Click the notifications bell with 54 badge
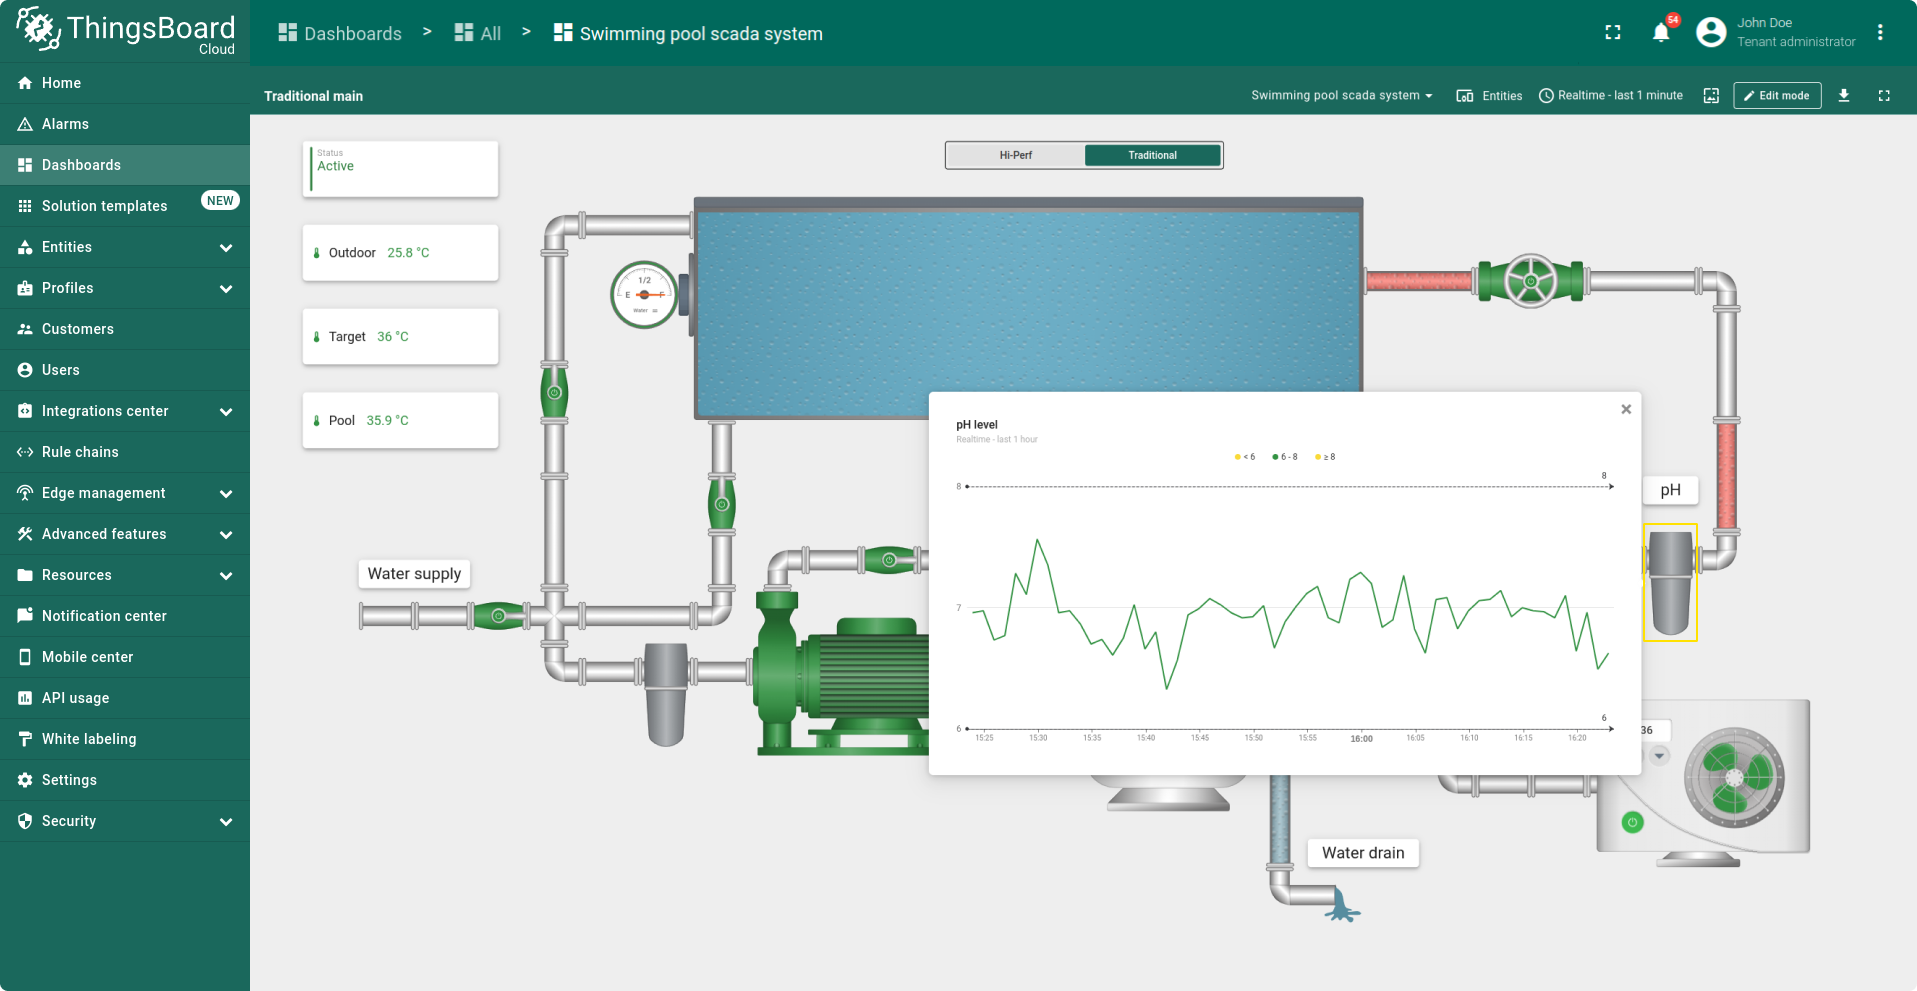 pyautogui.click(x=1660, y=31)
